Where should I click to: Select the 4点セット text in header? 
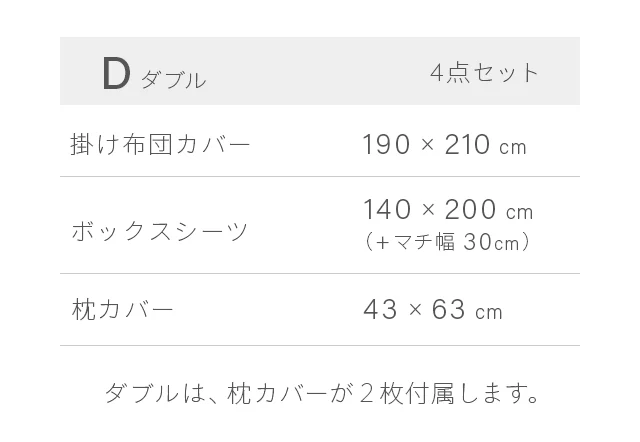485,73
